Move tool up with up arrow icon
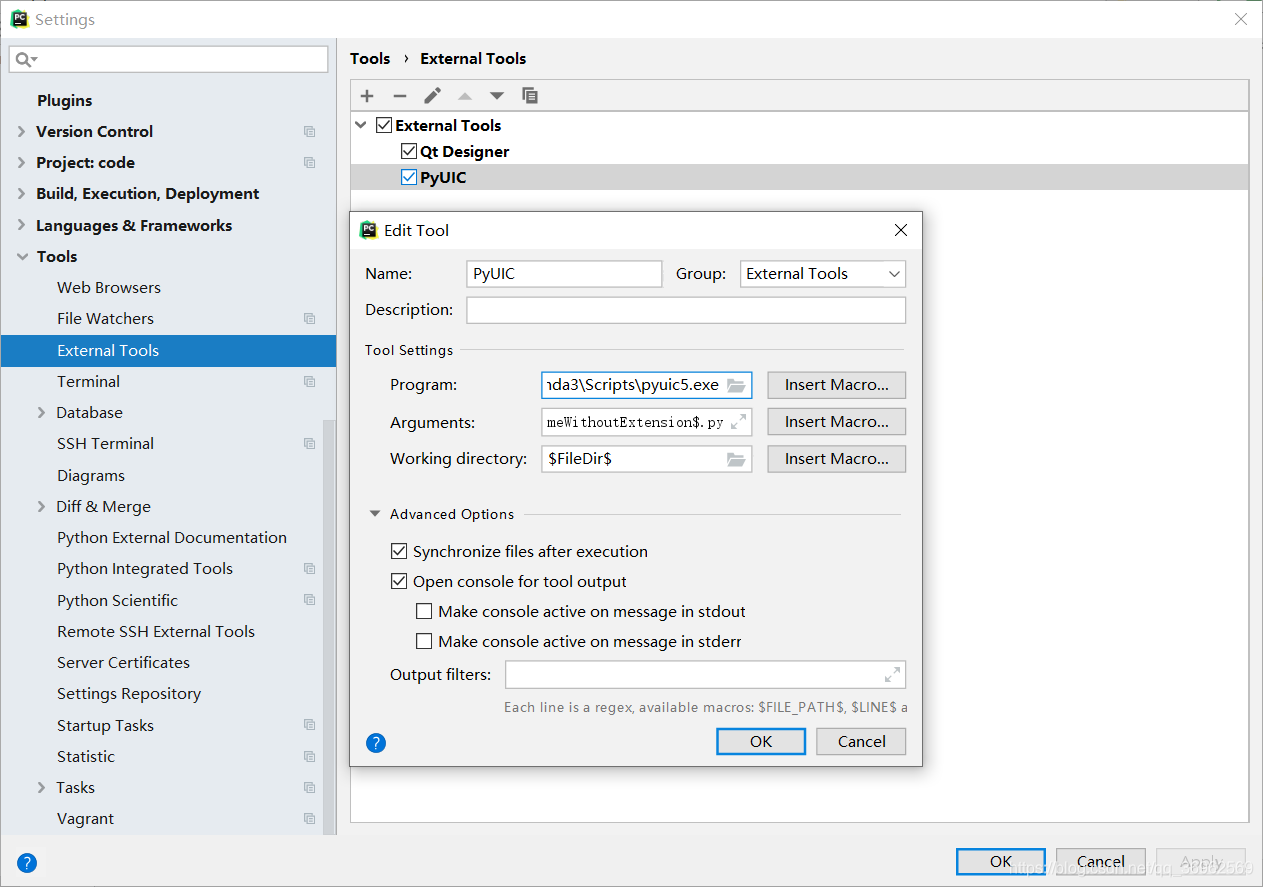1263x887 pixels. pos(465,96)
